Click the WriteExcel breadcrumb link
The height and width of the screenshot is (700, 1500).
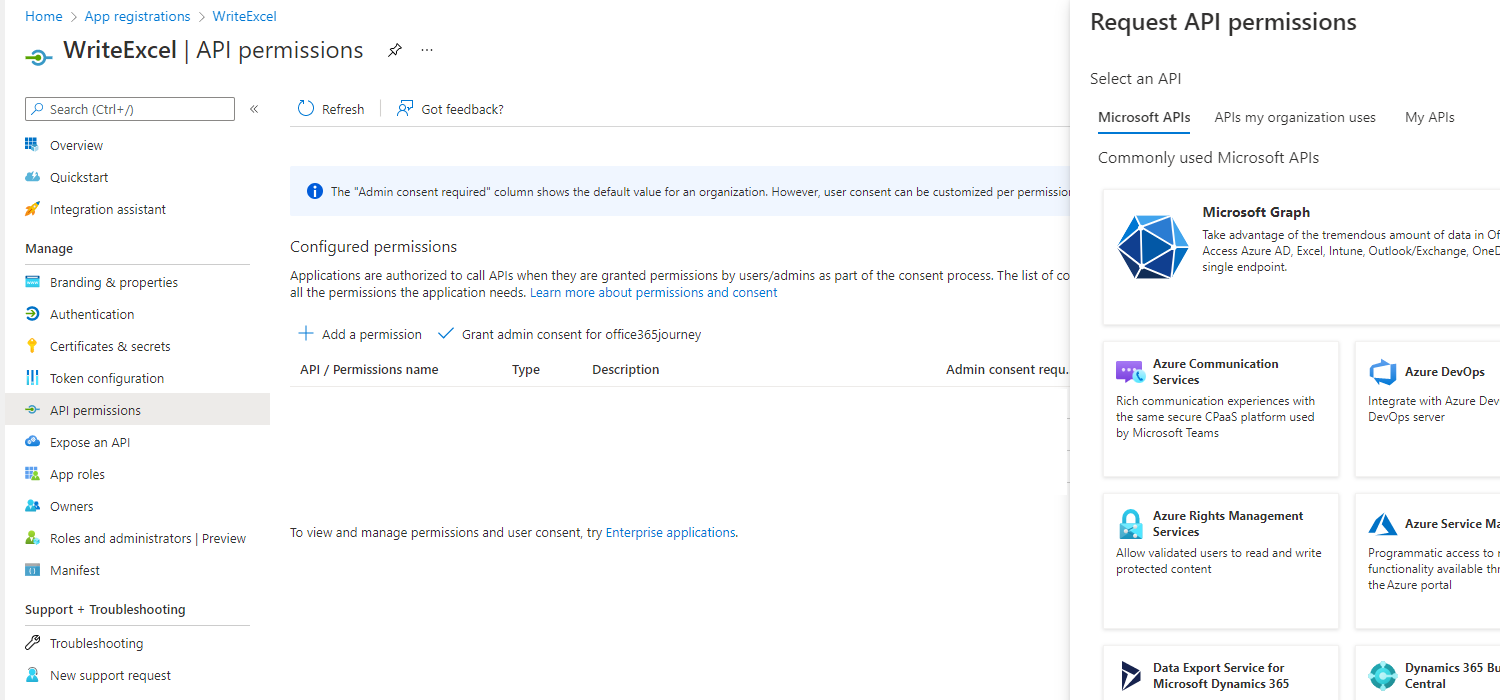tap(244, 16)
